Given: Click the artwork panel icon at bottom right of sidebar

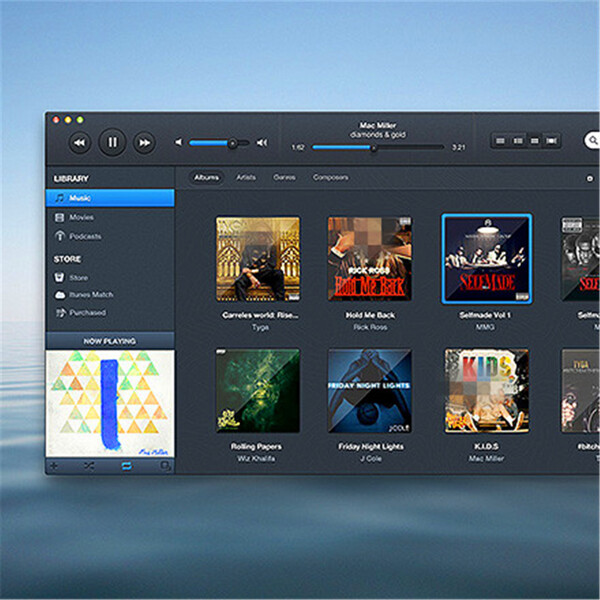Looking at the screenshot, I should 165,466.
